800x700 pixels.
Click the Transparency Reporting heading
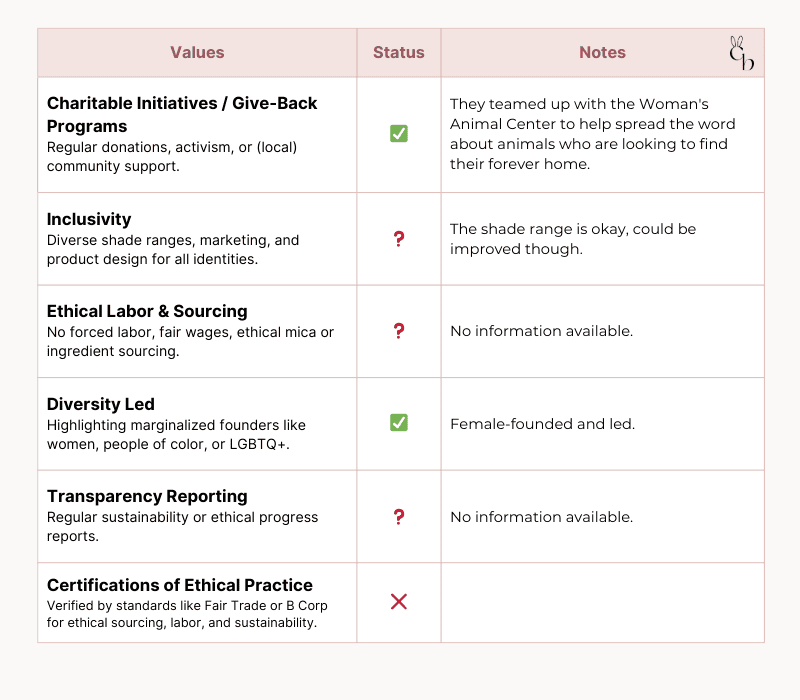click(147, 496)
